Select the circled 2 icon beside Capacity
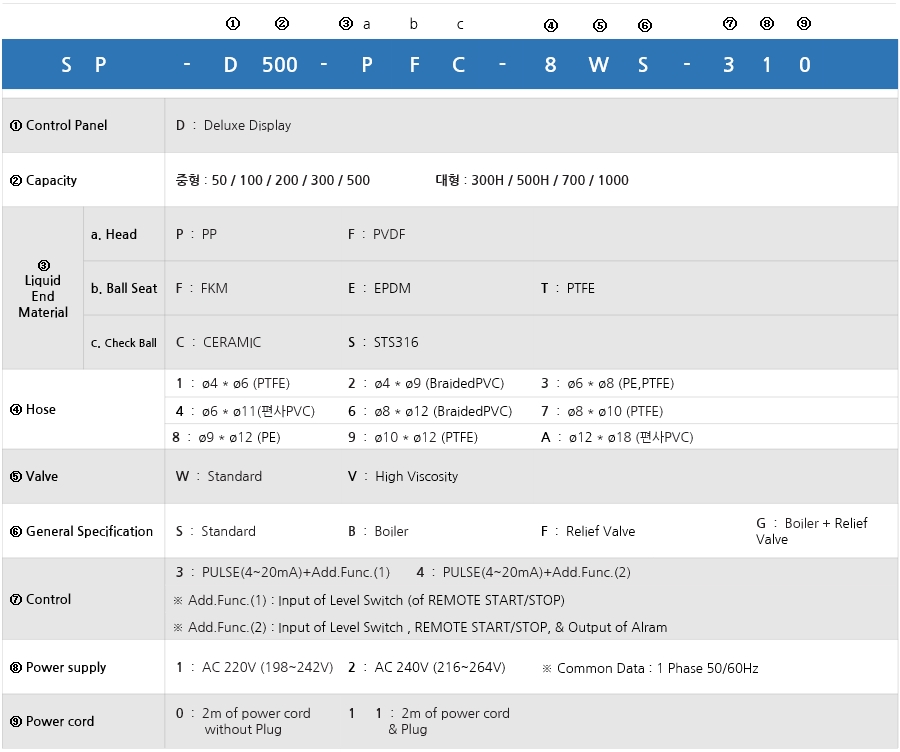 [x=16, y=181]
